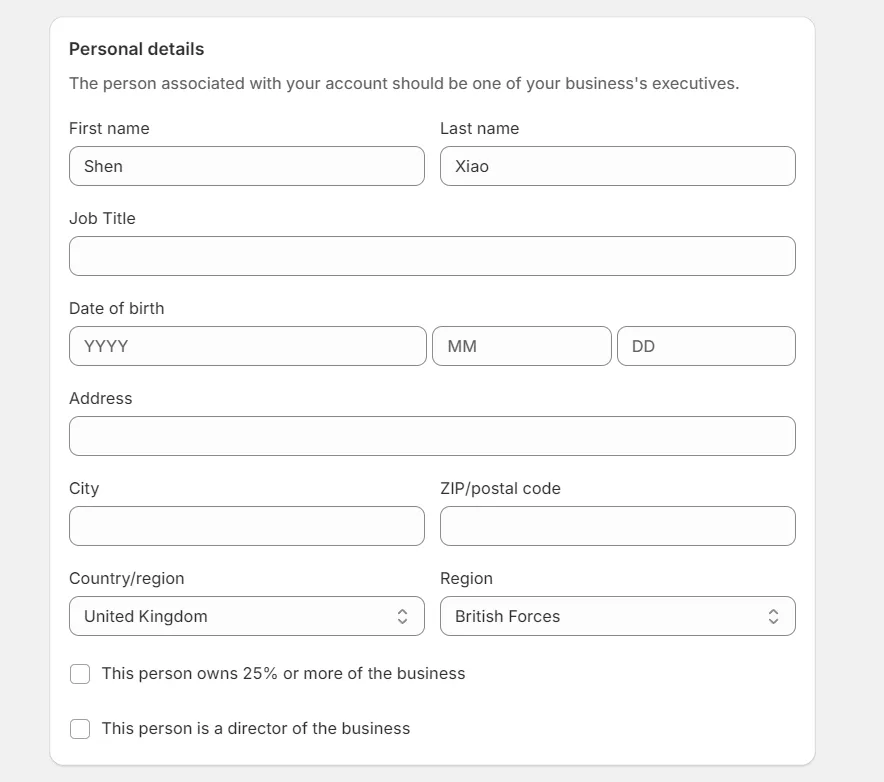Click the Date of birth label

[117, 308]
